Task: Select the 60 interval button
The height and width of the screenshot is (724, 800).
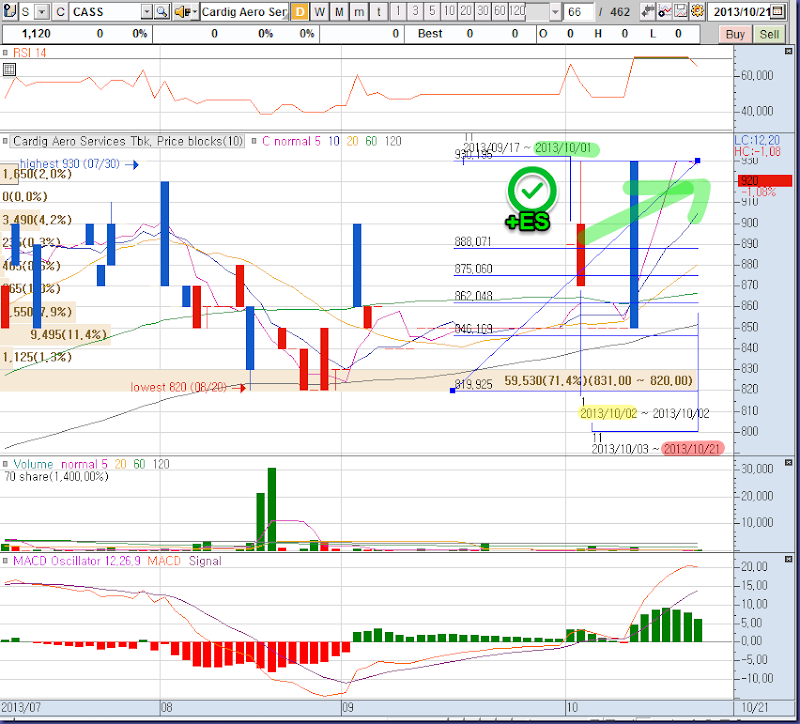Action: (499, 11)
